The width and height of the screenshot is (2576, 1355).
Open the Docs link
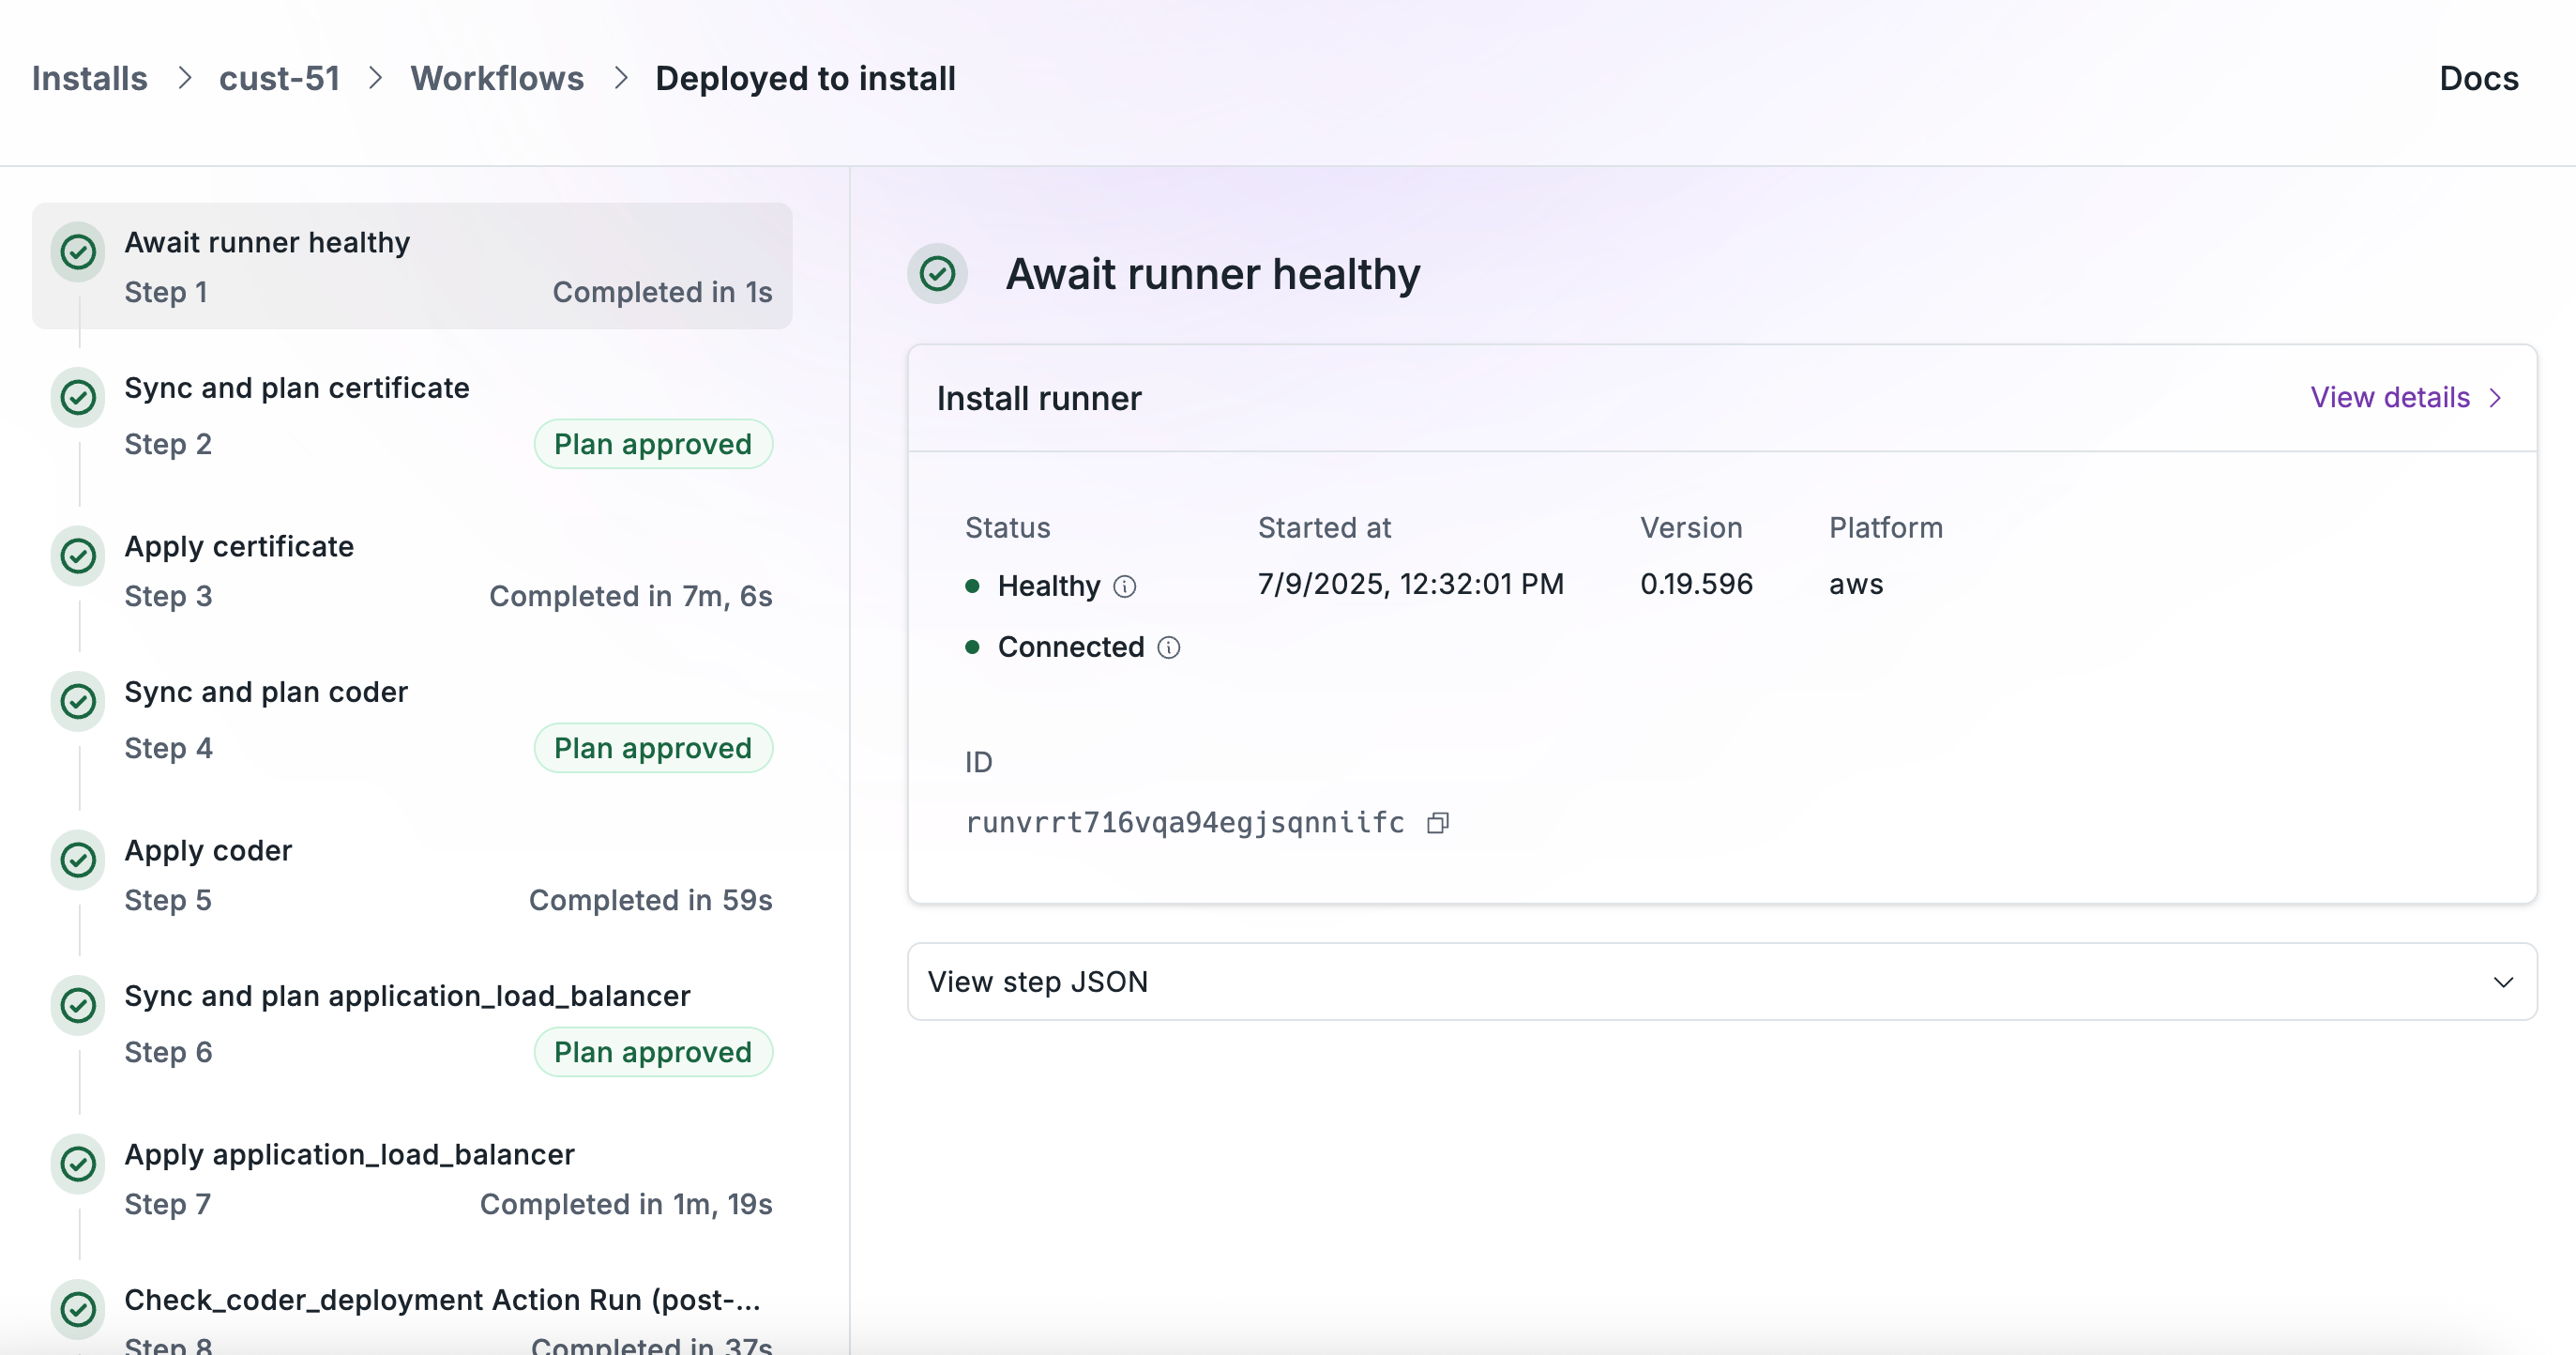pyautogui.click(x=2479, y=78)
